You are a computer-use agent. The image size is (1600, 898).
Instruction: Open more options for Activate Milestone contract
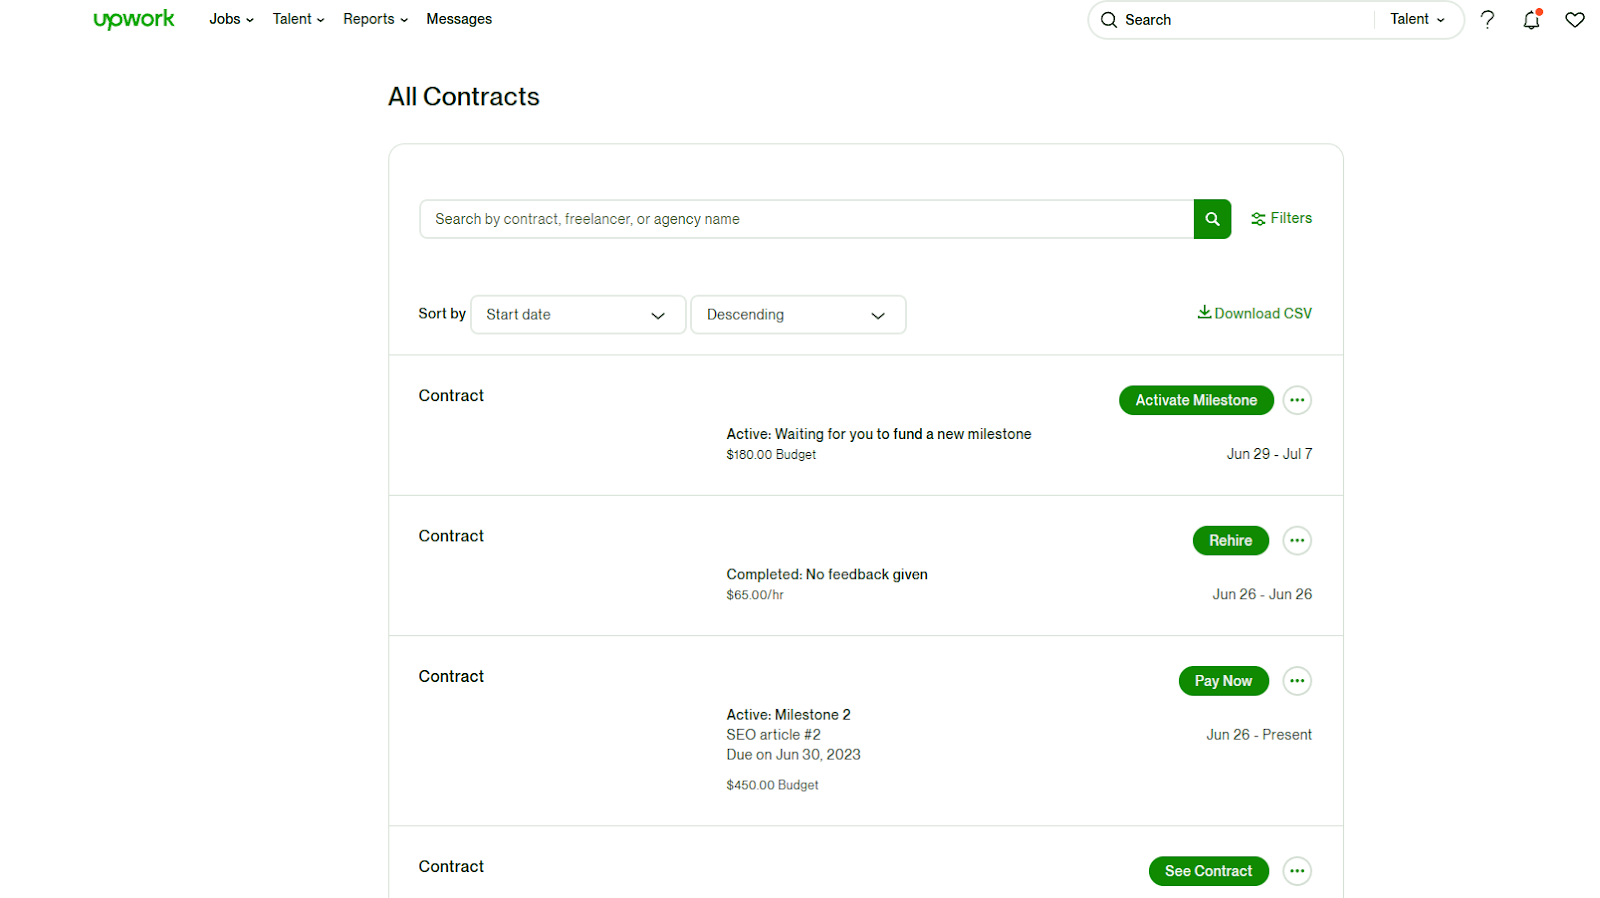coord(1297,400)
